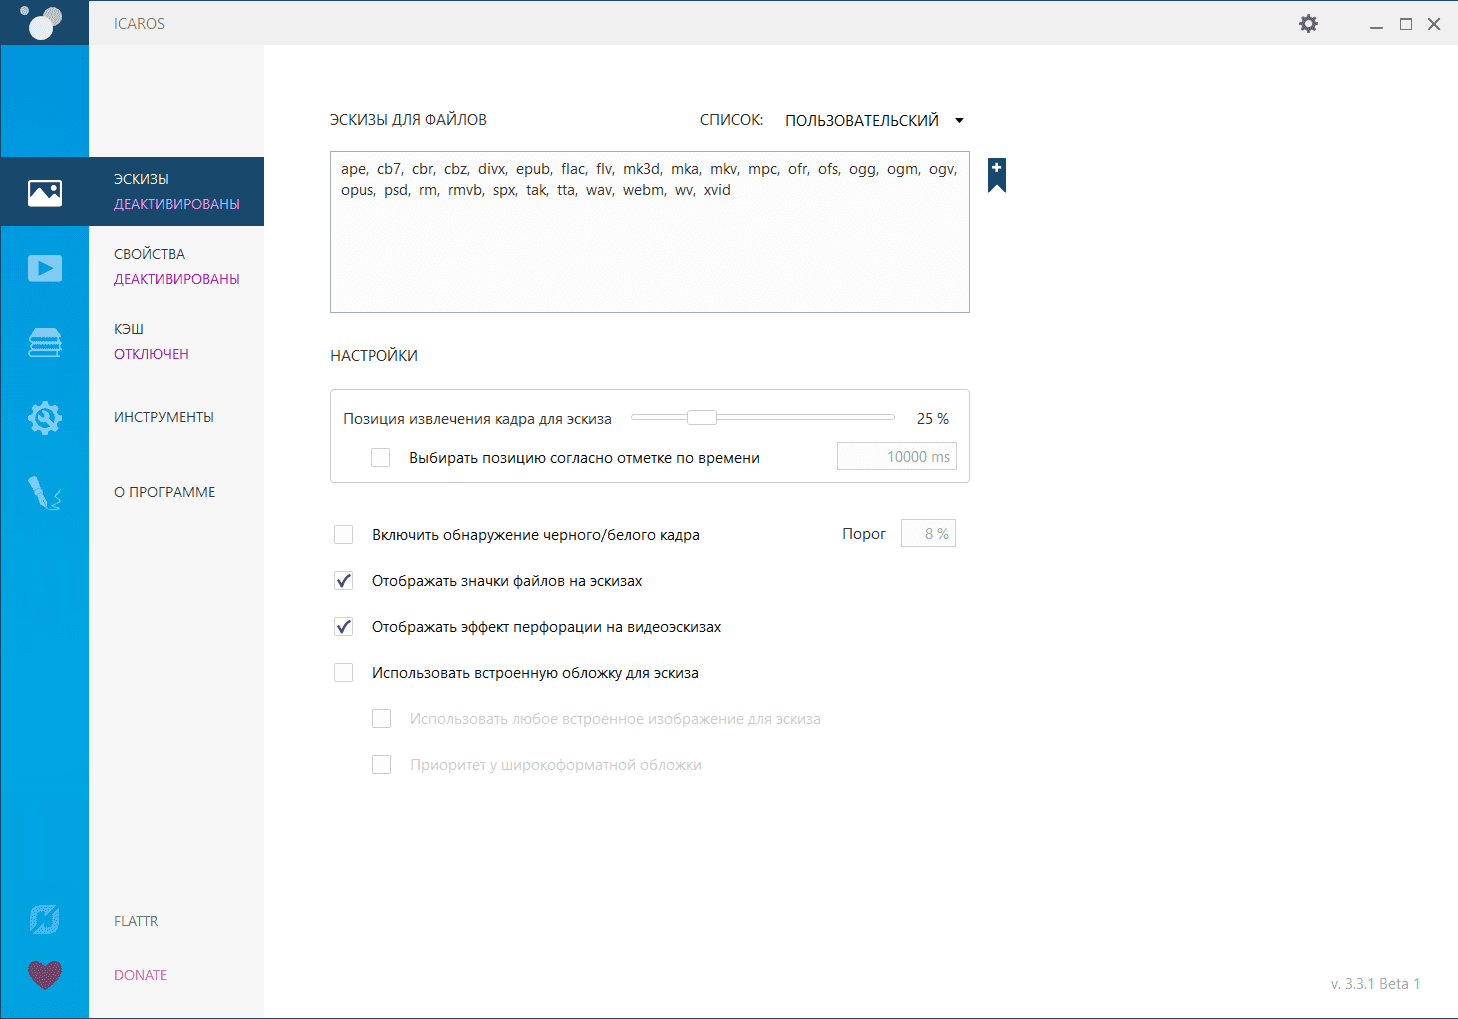The width and height of the screenshot is (1458, 1019).
Task: Click the ЭСКИЗЫ ДЛЯ ФАЙЛОВ heading
Action: [408, 120]
